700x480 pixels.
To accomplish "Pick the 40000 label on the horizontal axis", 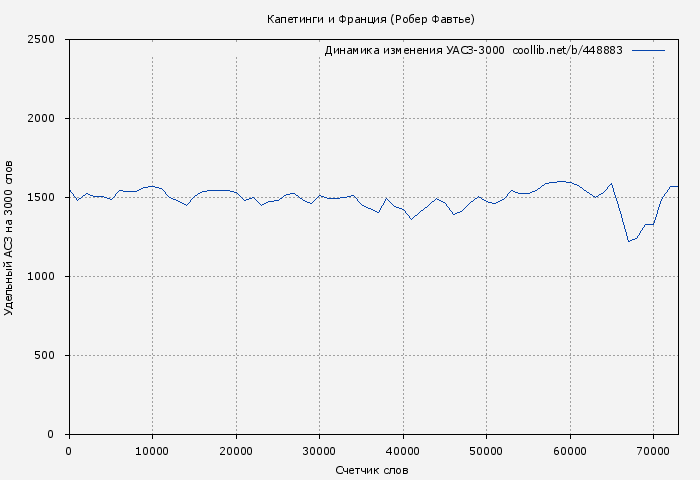I will pyautogui.click(x=403, y=451).
